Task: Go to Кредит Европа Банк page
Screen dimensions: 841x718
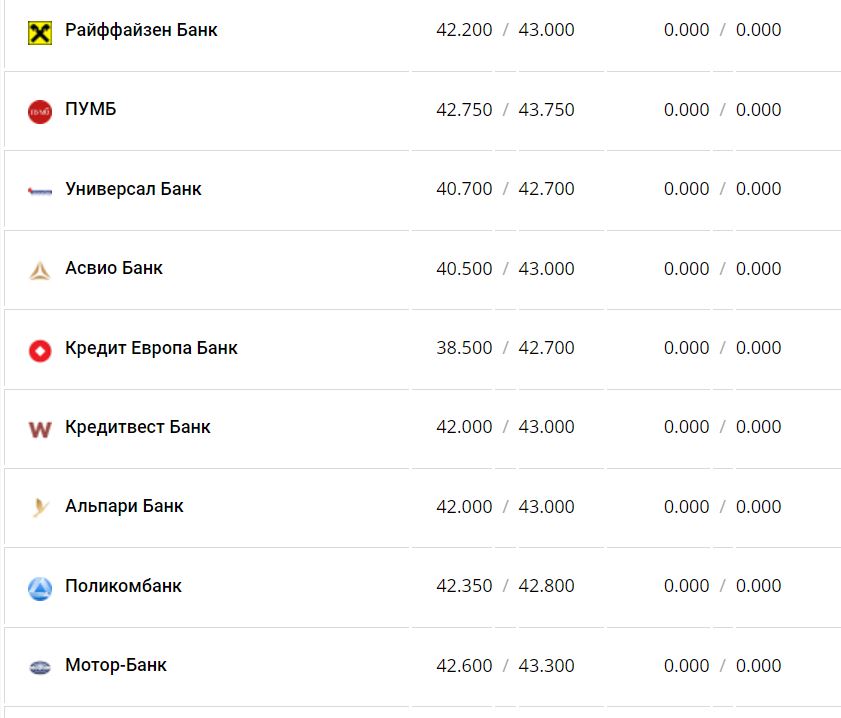Action: (x=151, y=348)
